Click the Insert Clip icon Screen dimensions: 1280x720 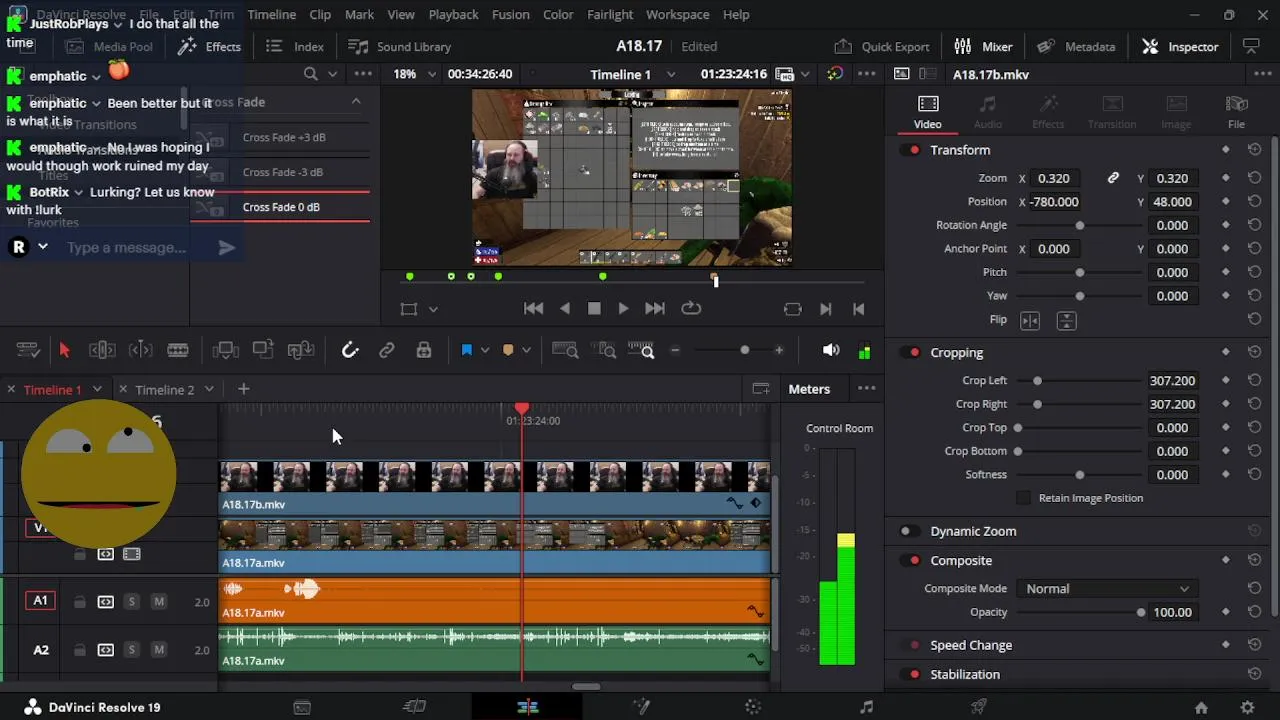225,350
